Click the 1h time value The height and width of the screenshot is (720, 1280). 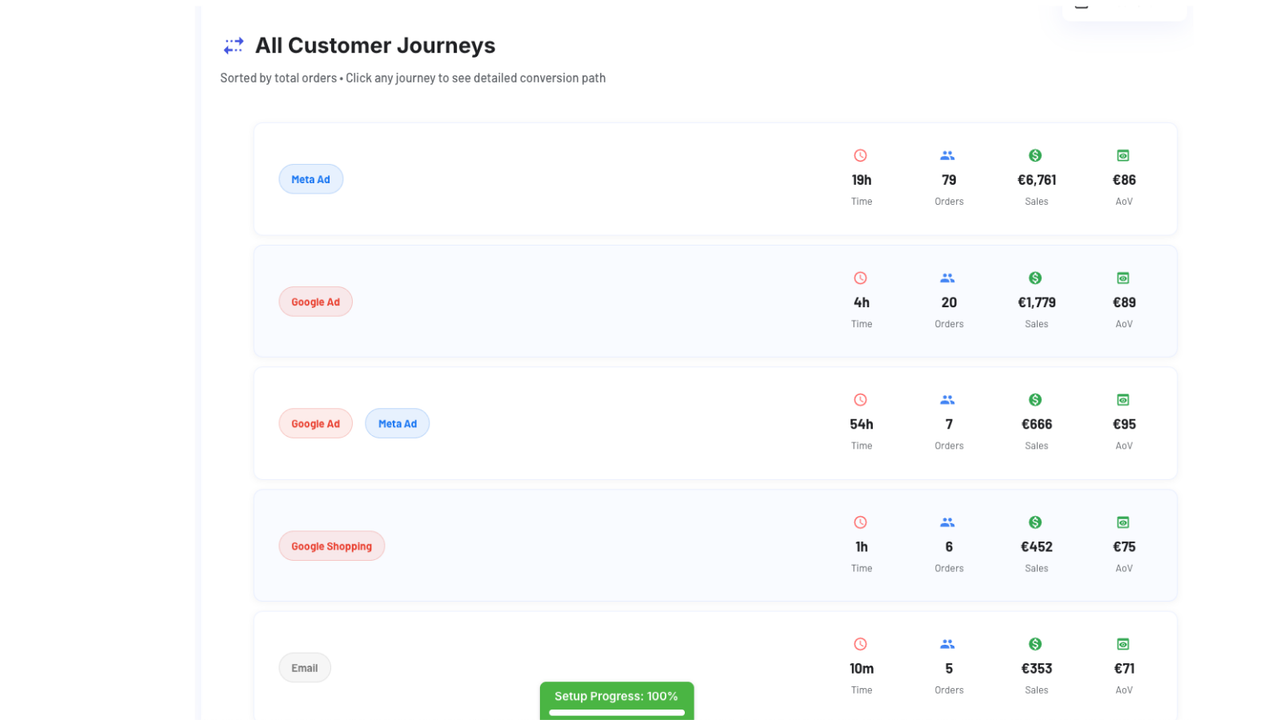(x=861, y=547)
